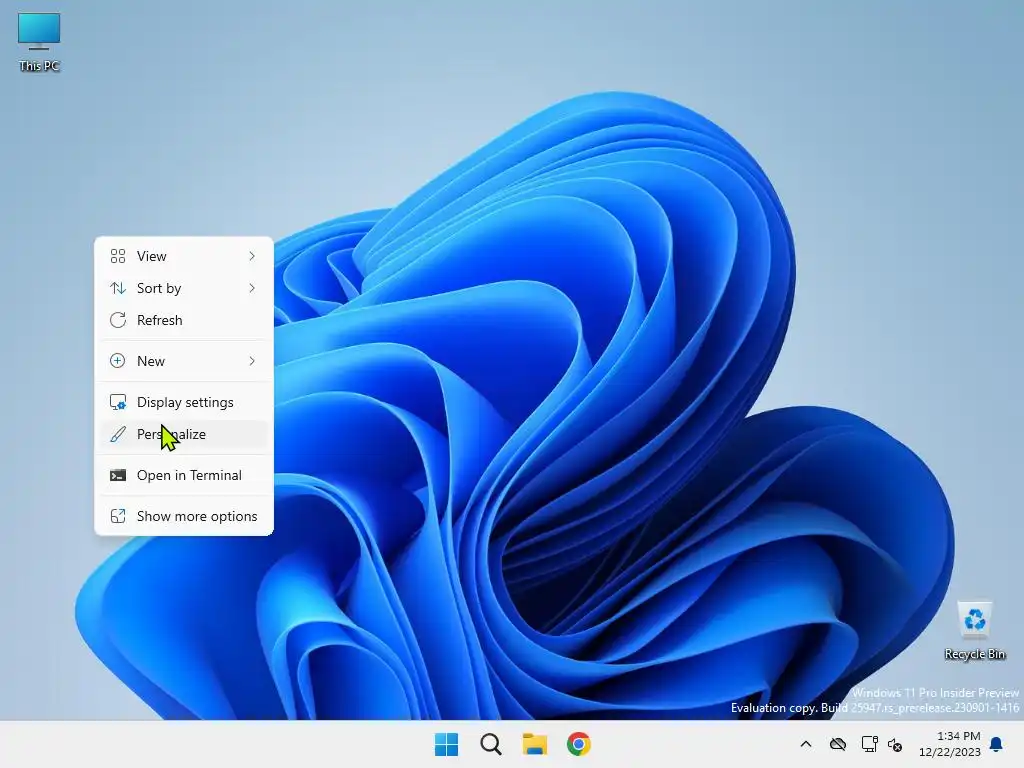Launch File Explorer from taskbar
Screen dimensions: 1024x768
pos(535,744)
